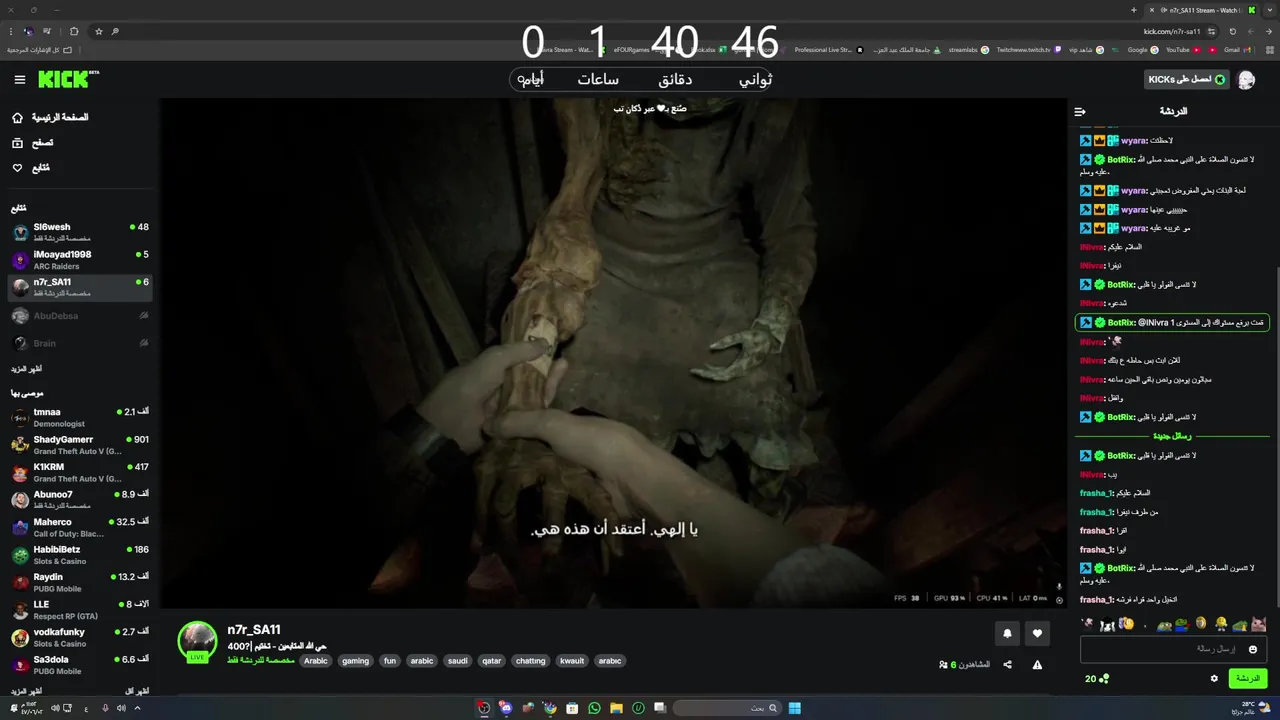
Task: Click the Get KICKs button
Action: (1187, 80)
